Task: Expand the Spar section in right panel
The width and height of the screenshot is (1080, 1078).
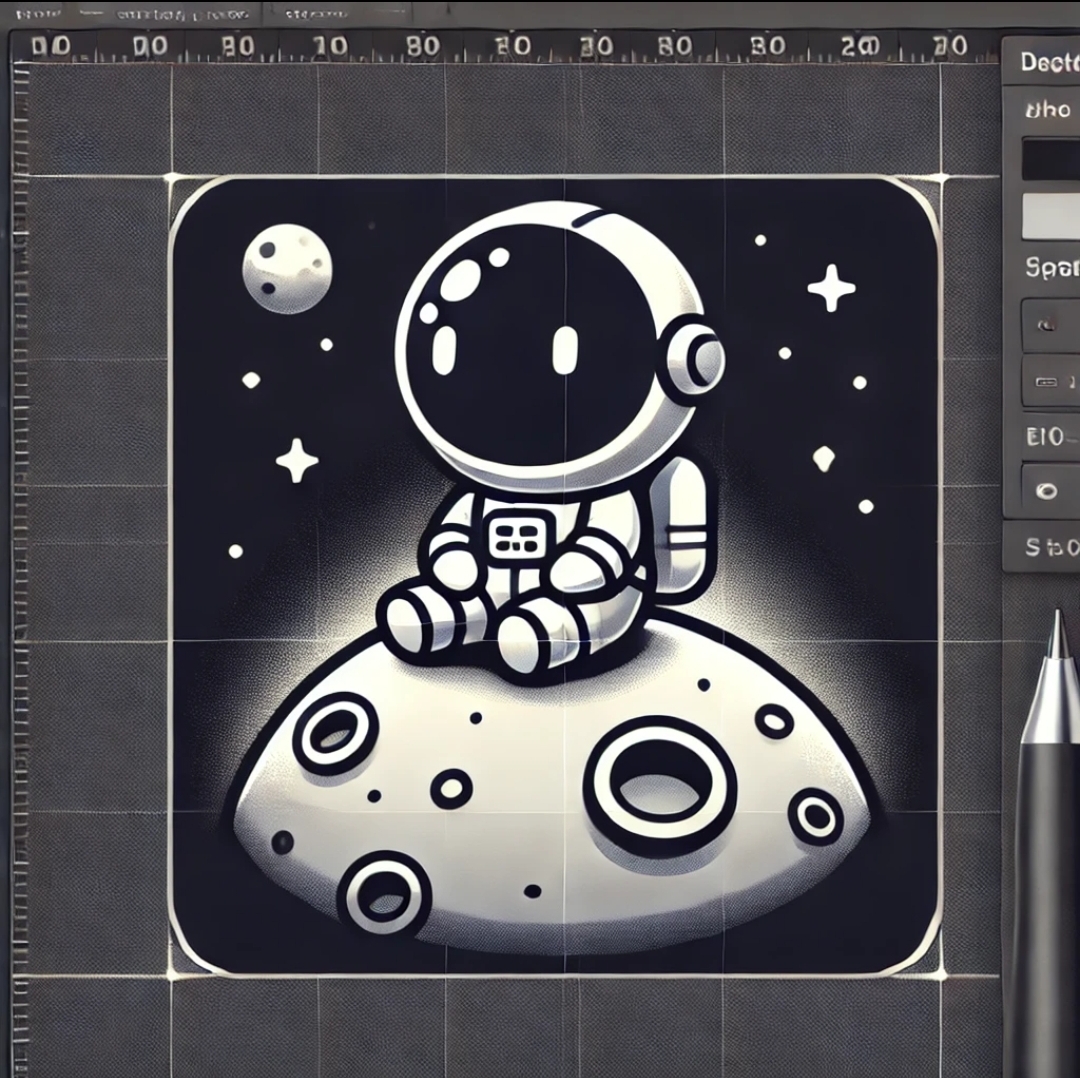Action: [x=1050, y=267]
